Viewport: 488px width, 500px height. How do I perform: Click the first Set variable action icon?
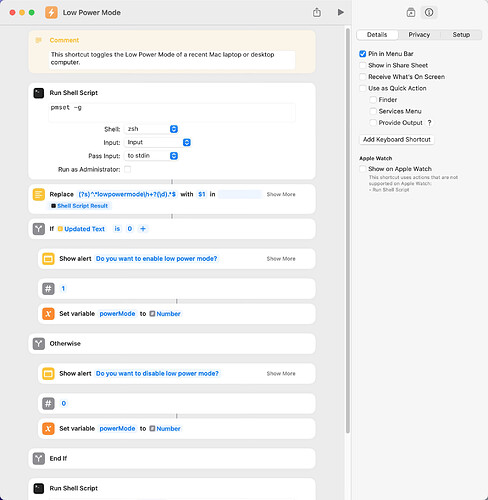click(48, 314)
